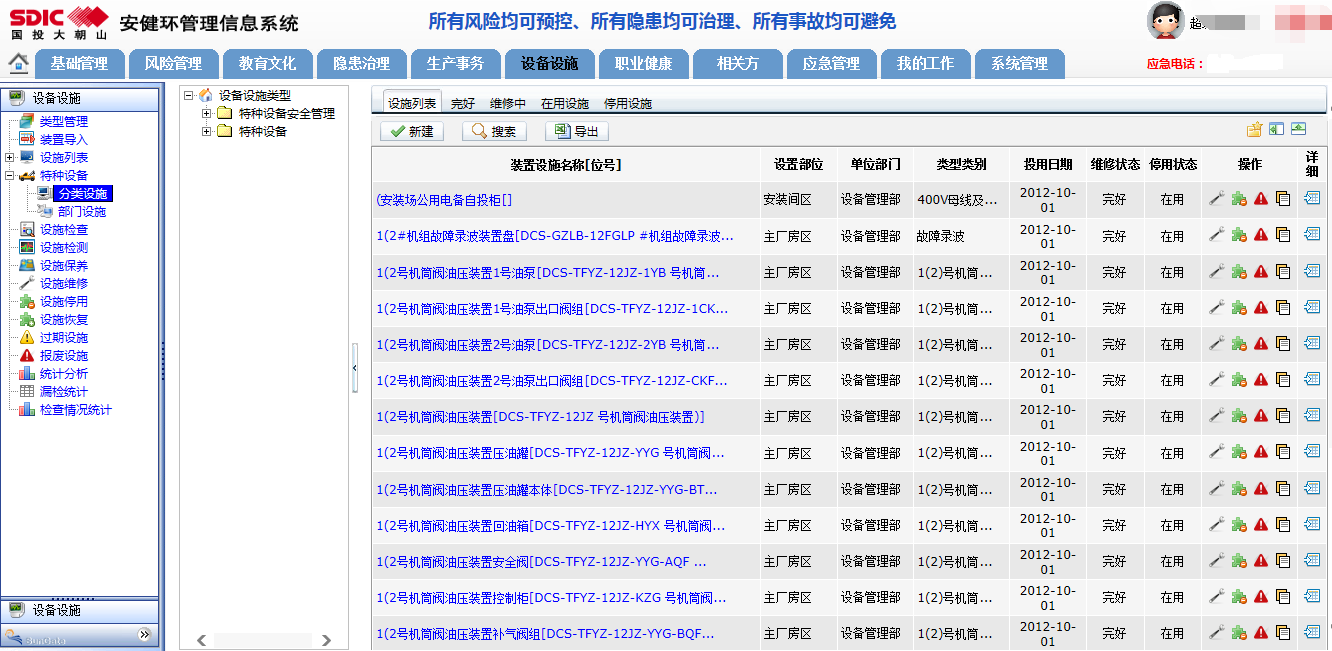1332x651 pixels.
Task: Click the 导出 export button
Action: click(x=577, y=132)
